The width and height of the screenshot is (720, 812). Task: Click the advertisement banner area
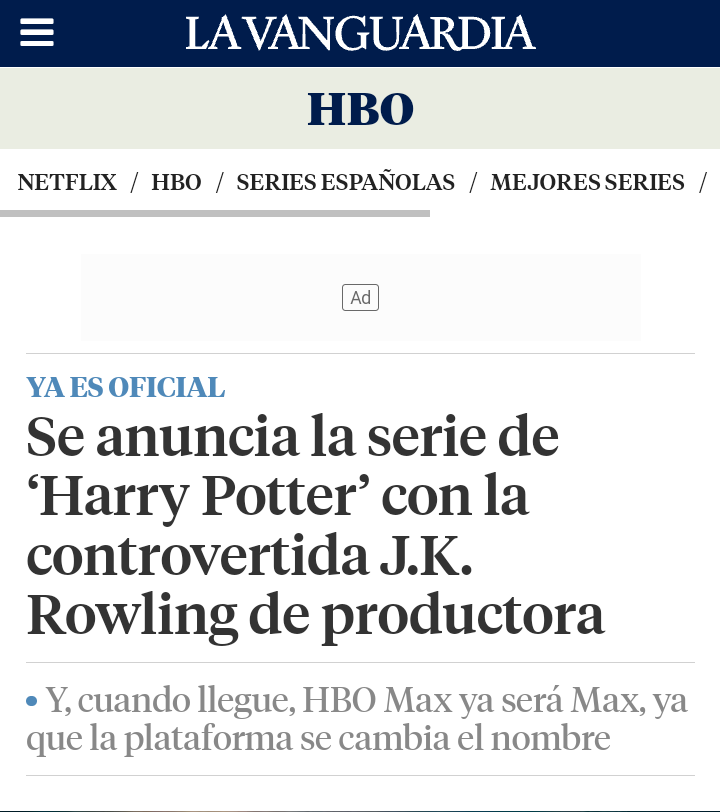pos(361,297)
